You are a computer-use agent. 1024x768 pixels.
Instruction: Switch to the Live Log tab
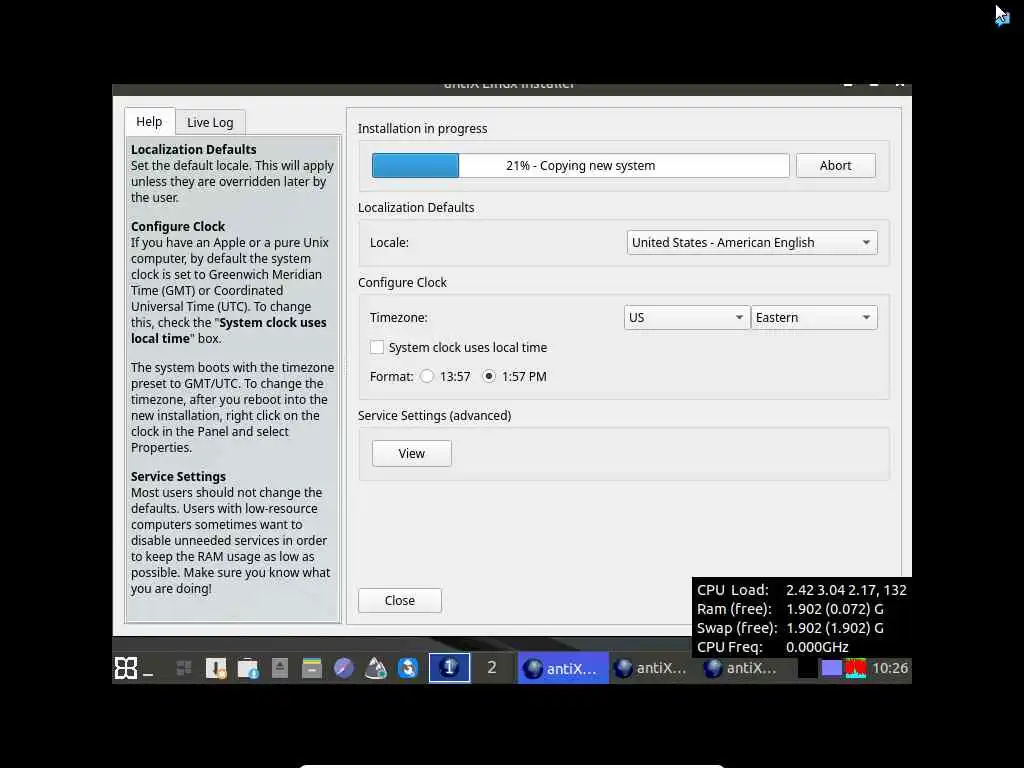(x=210, y=122)
